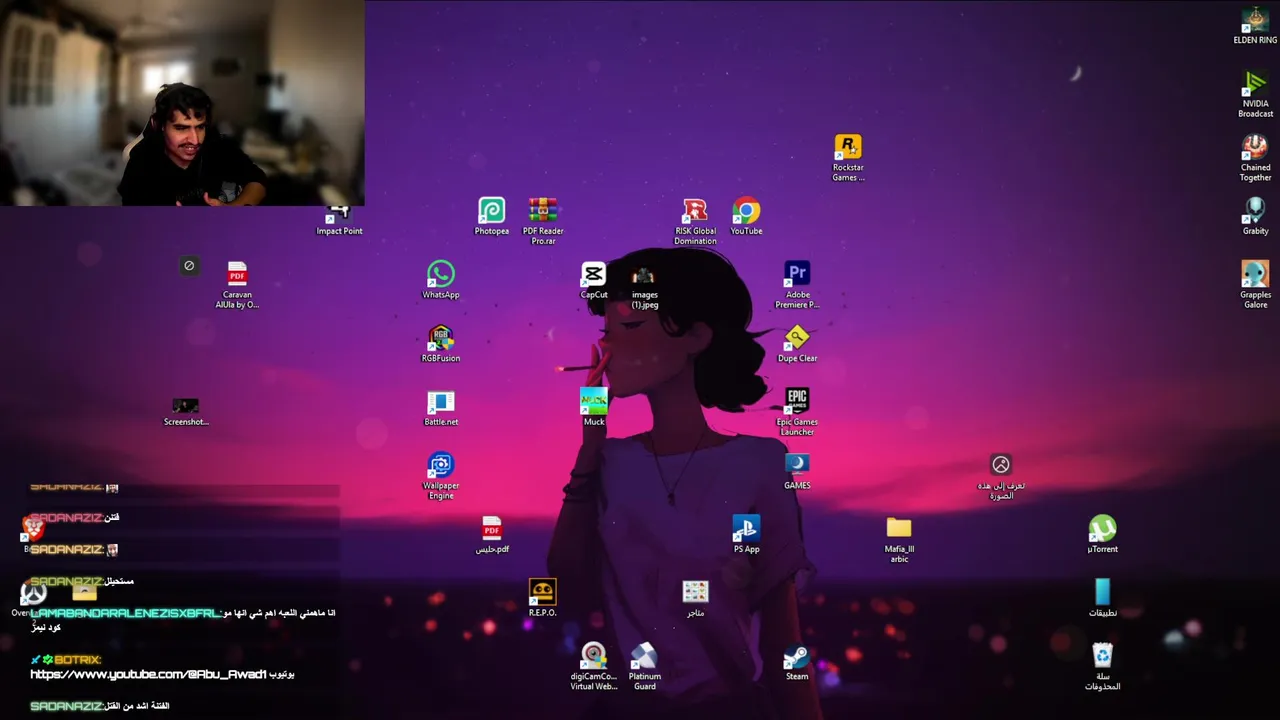Select the Chained Together game icon
This screenshot has height=720, width=1280.
tap(1255, 158)
